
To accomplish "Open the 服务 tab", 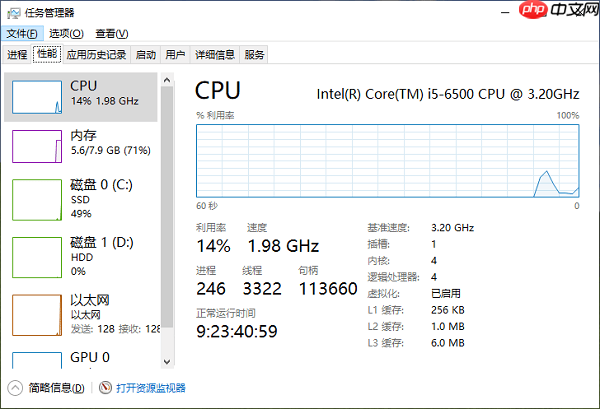I will 255,55.
